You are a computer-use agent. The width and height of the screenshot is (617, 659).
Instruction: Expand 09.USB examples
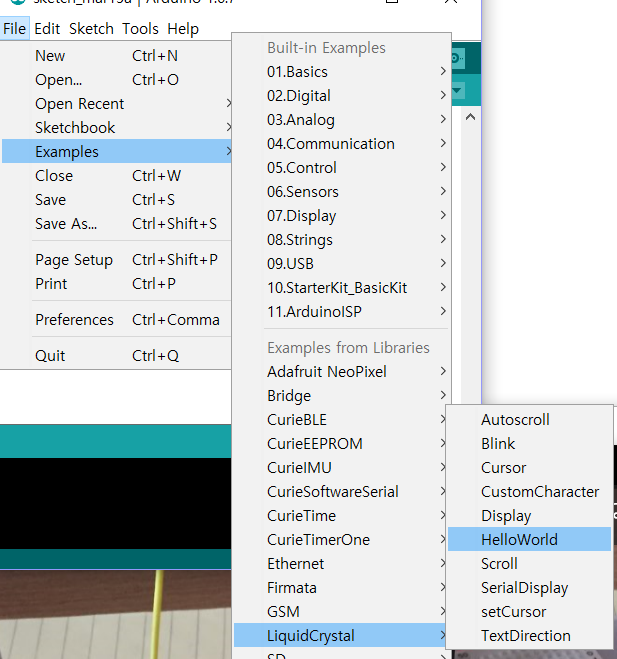tap(341, 263)
